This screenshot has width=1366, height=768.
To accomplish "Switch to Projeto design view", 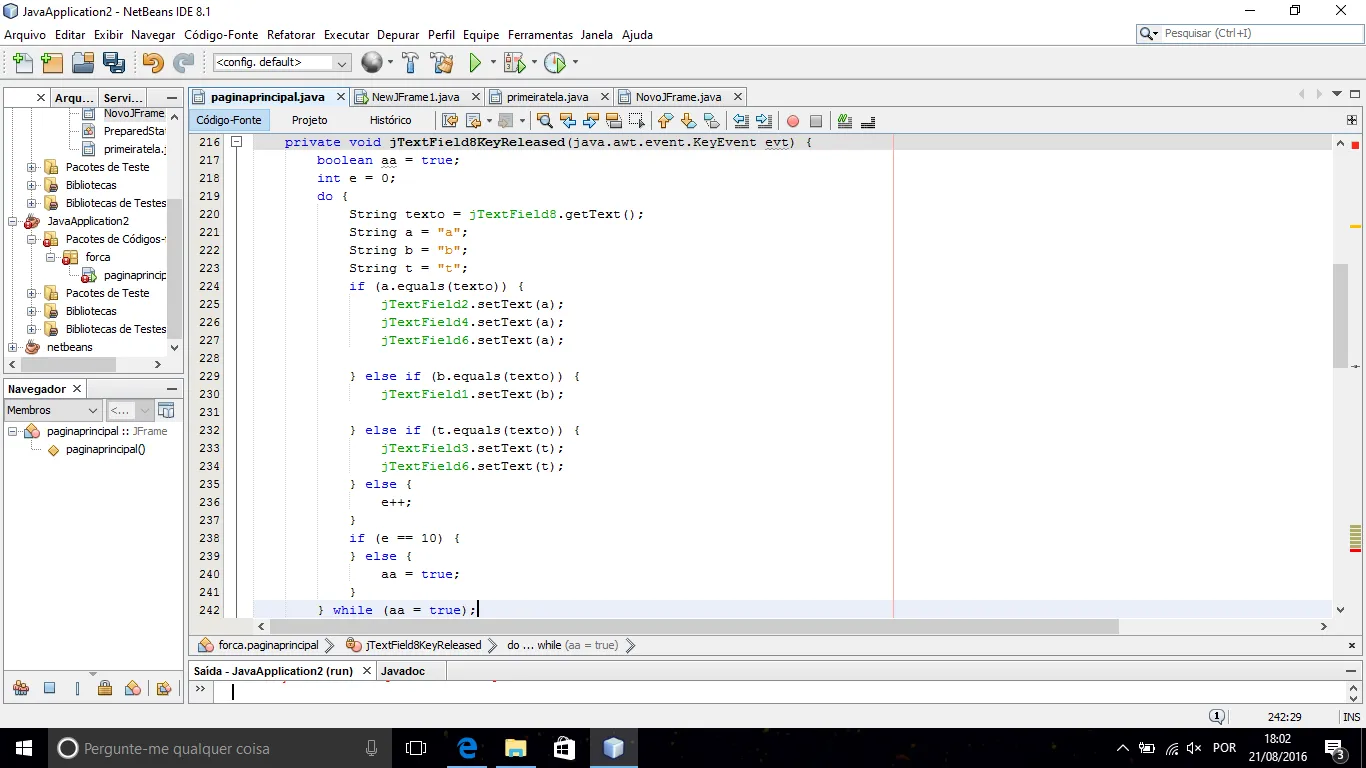I will (309, 120).
